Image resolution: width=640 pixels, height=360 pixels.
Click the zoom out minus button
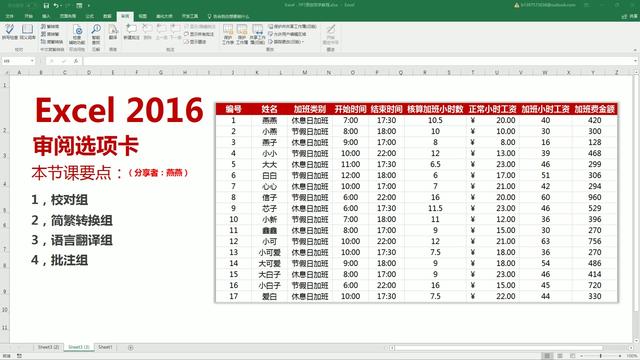[x=582, y=356]
